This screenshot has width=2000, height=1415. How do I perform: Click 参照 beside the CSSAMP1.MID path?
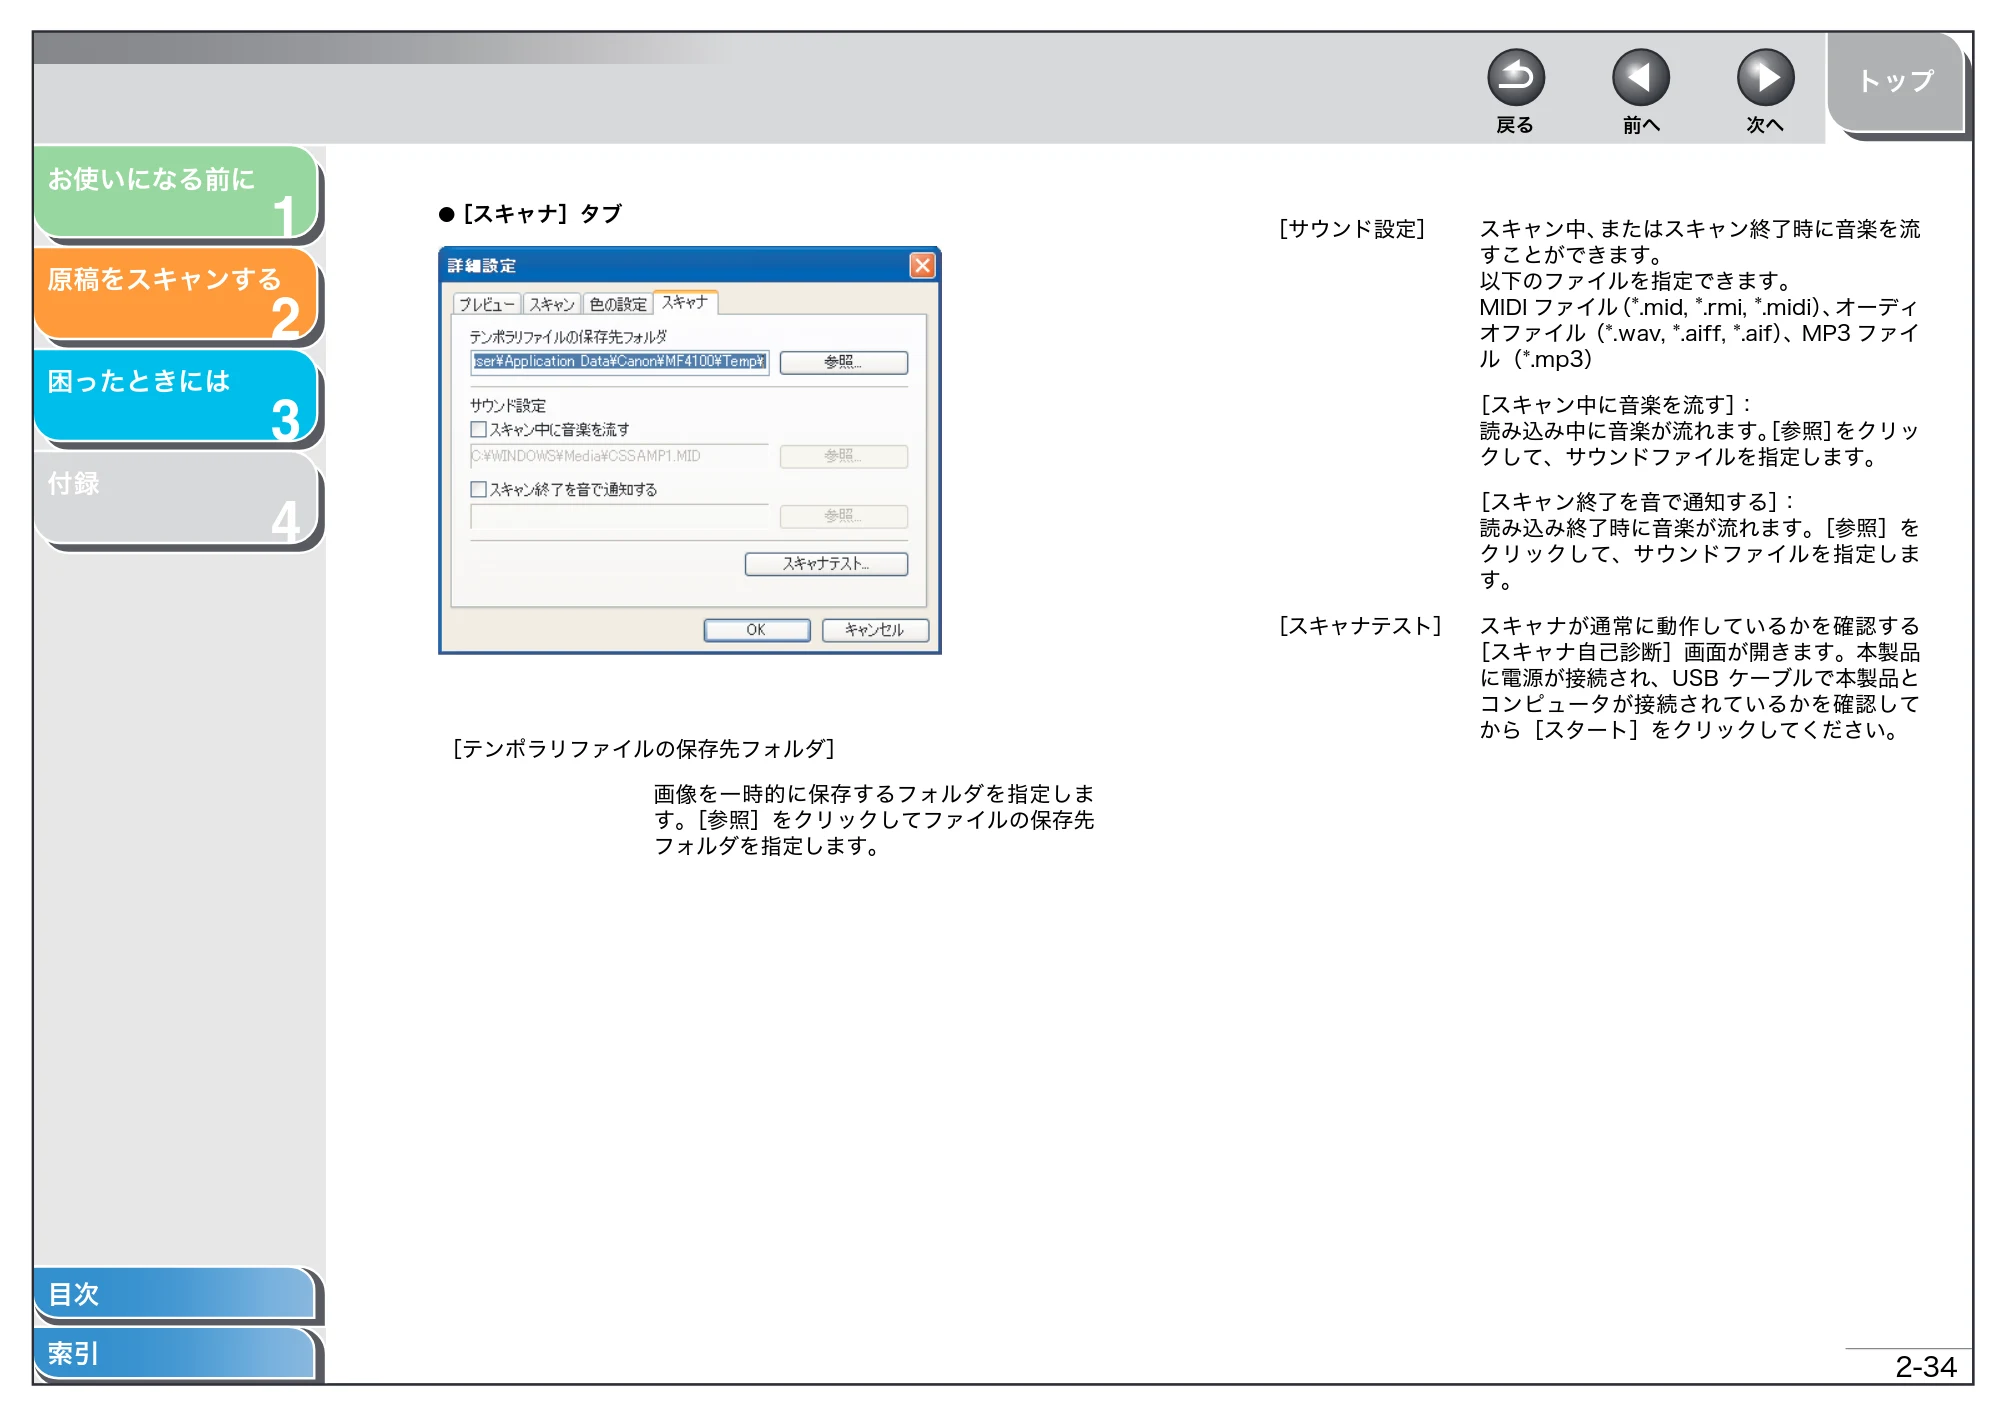pos(843,456)
